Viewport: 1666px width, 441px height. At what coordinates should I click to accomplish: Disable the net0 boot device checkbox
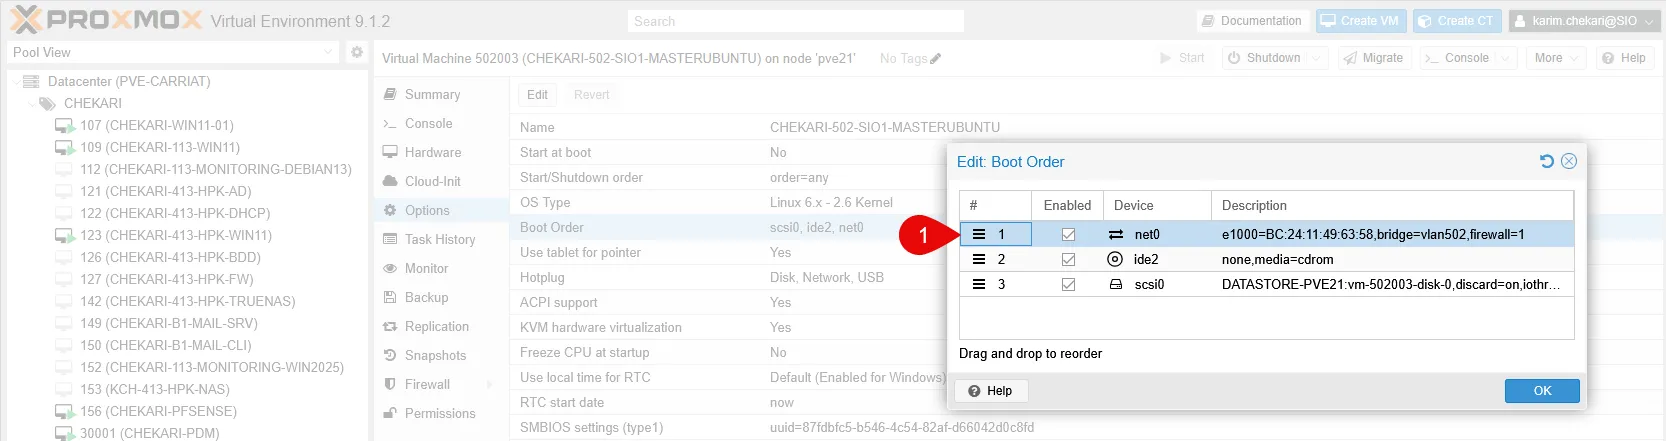point(1068,234)
